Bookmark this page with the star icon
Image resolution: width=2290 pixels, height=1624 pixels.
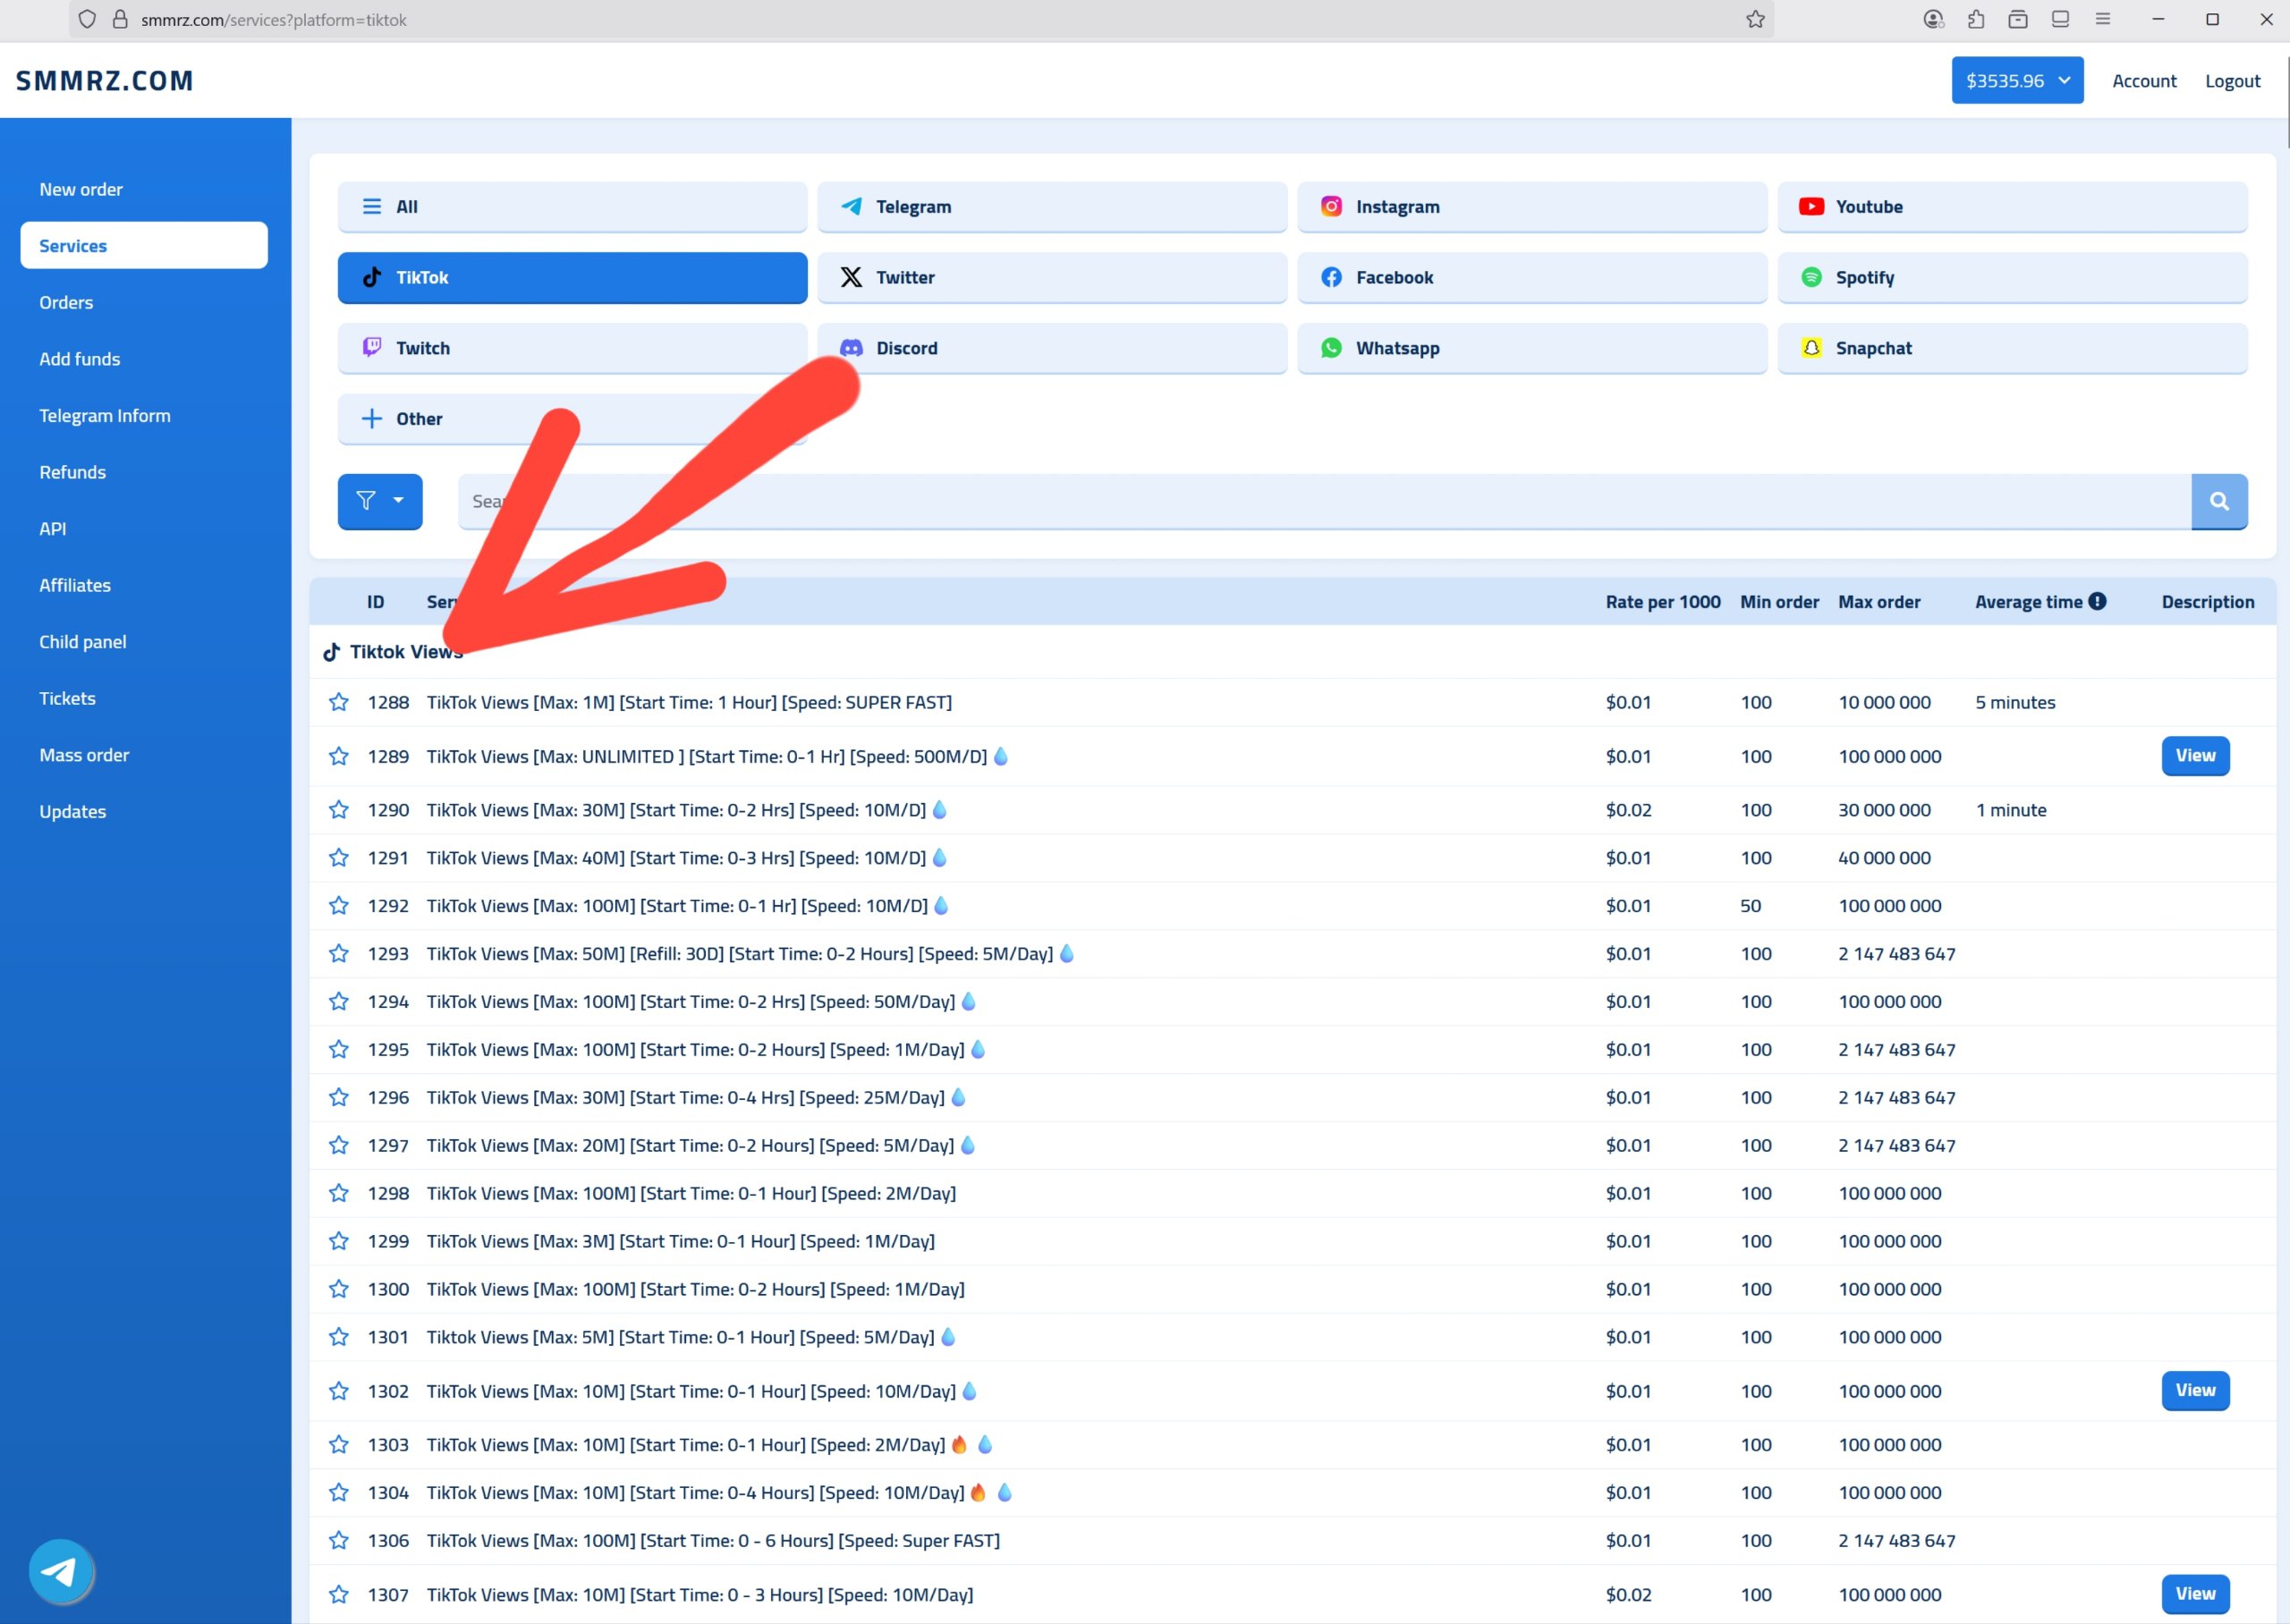(1755, 19)
